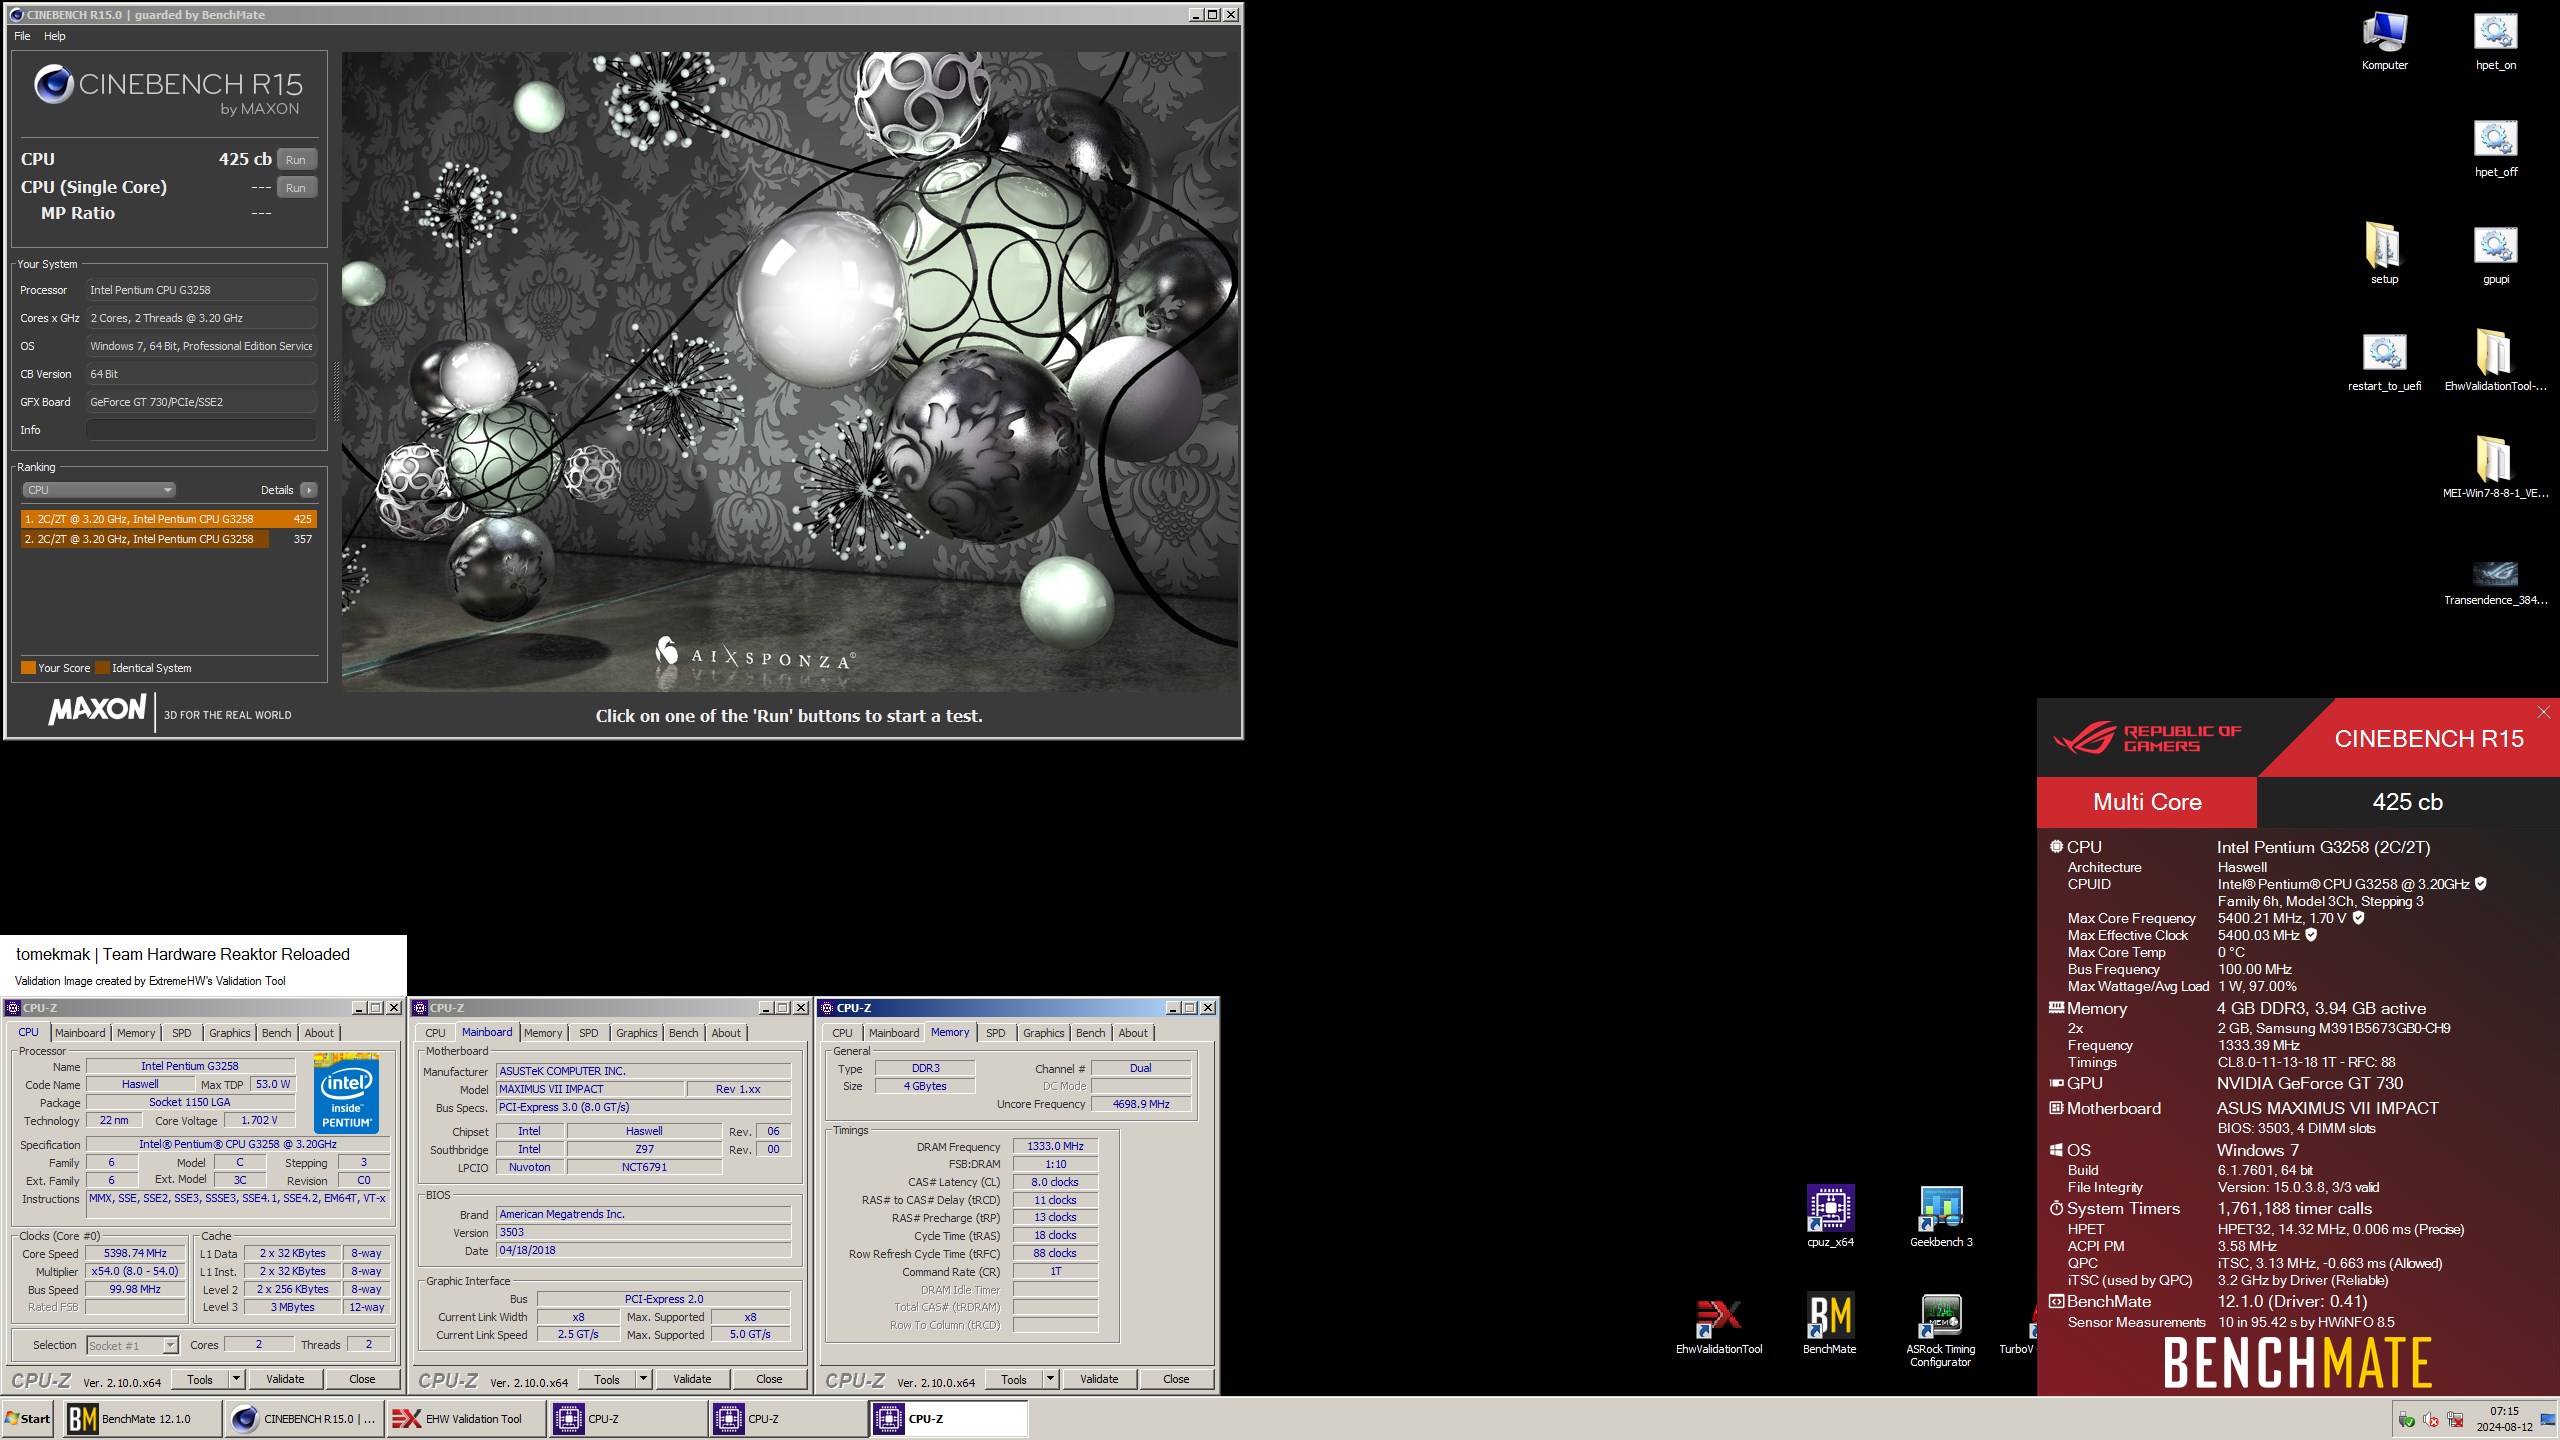
Task: Open the restart_to_uefi shortcut
Action: click(2384, 362)
